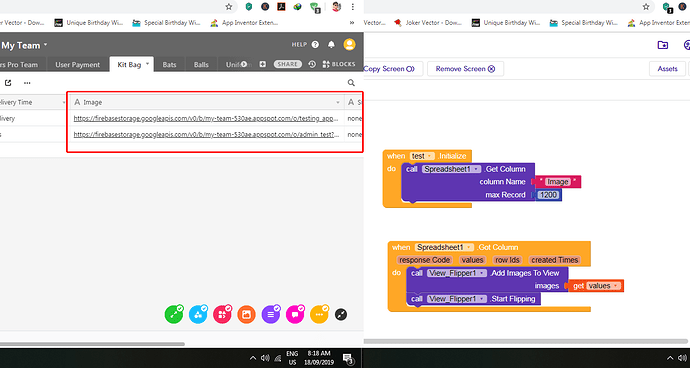Viewport: 690px width, 368px height.
Task: Open base revision history clock icon
Action: click(312, 64)
